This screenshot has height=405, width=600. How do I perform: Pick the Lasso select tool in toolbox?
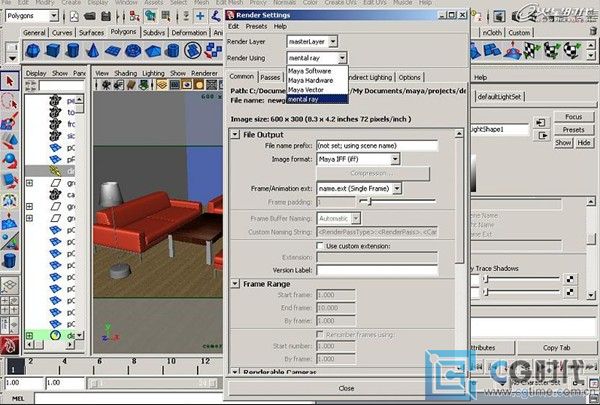click(x=10, y=101)
